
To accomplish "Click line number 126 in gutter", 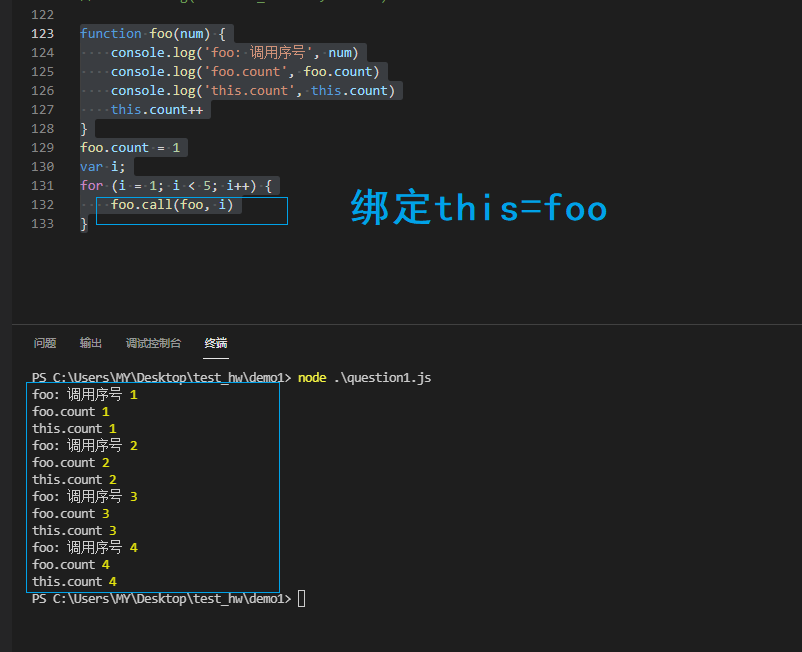I will tap(42, 91).
